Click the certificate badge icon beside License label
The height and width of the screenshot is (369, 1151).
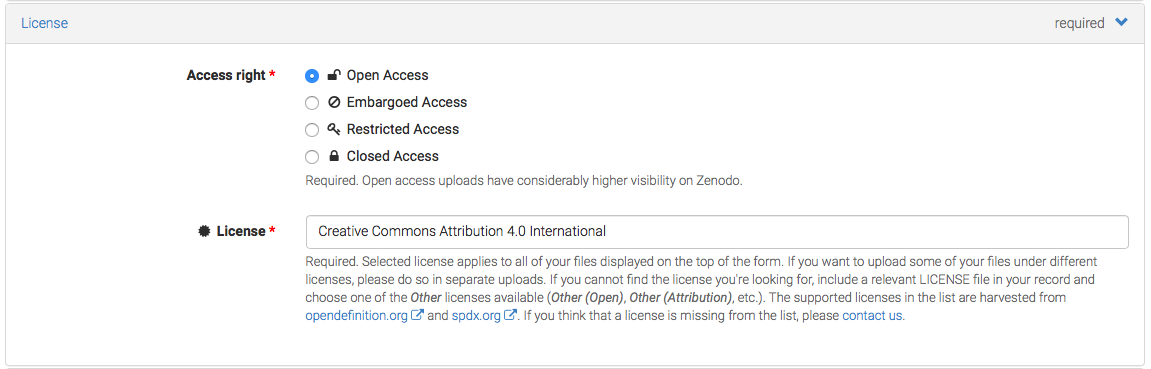click(x=205, y=231)
